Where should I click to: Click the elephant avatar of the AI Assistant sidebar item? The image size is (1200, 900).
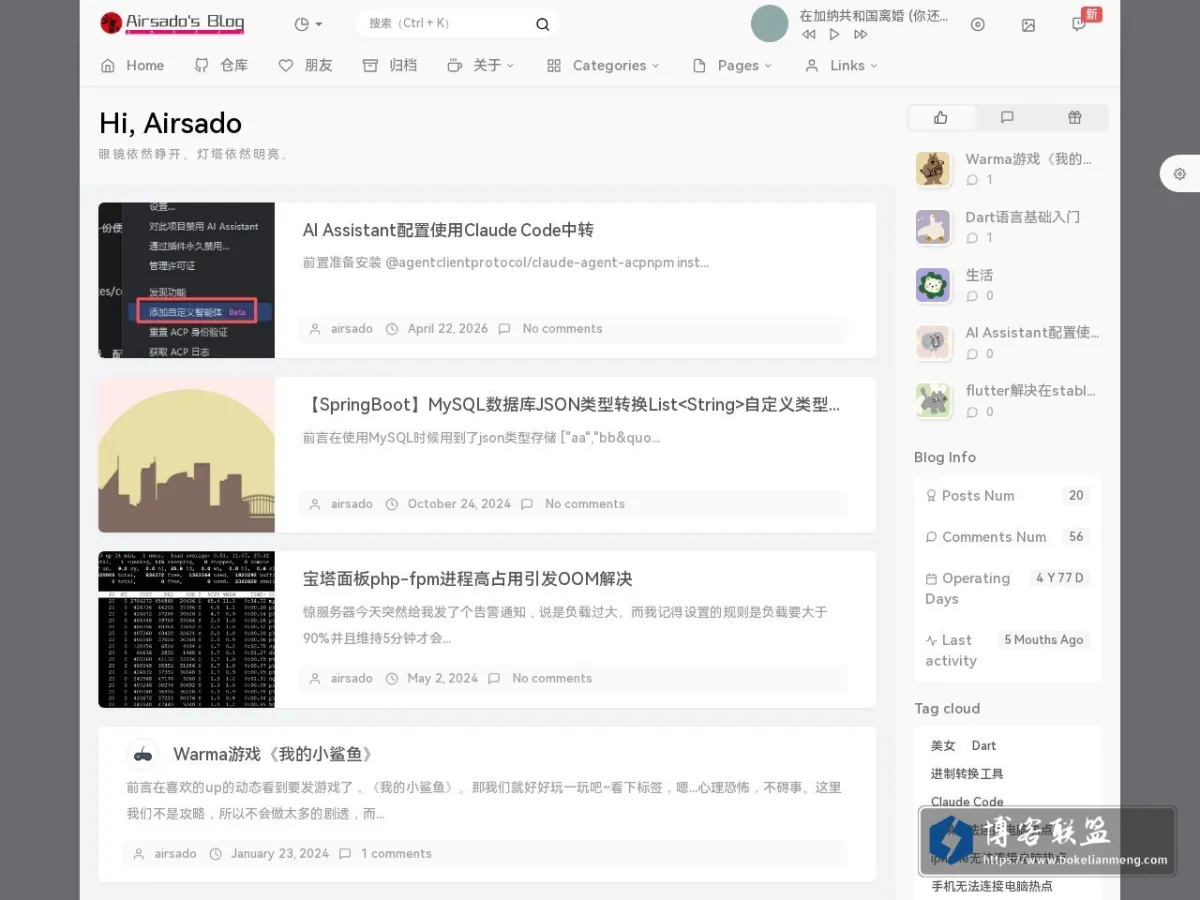(933, 343)
